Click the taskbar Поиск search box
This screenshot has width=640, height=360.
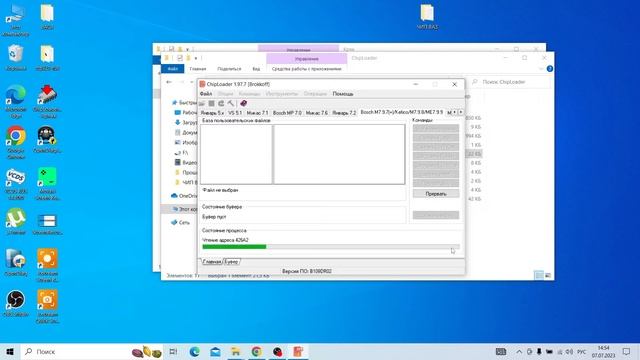pos(92,351)
